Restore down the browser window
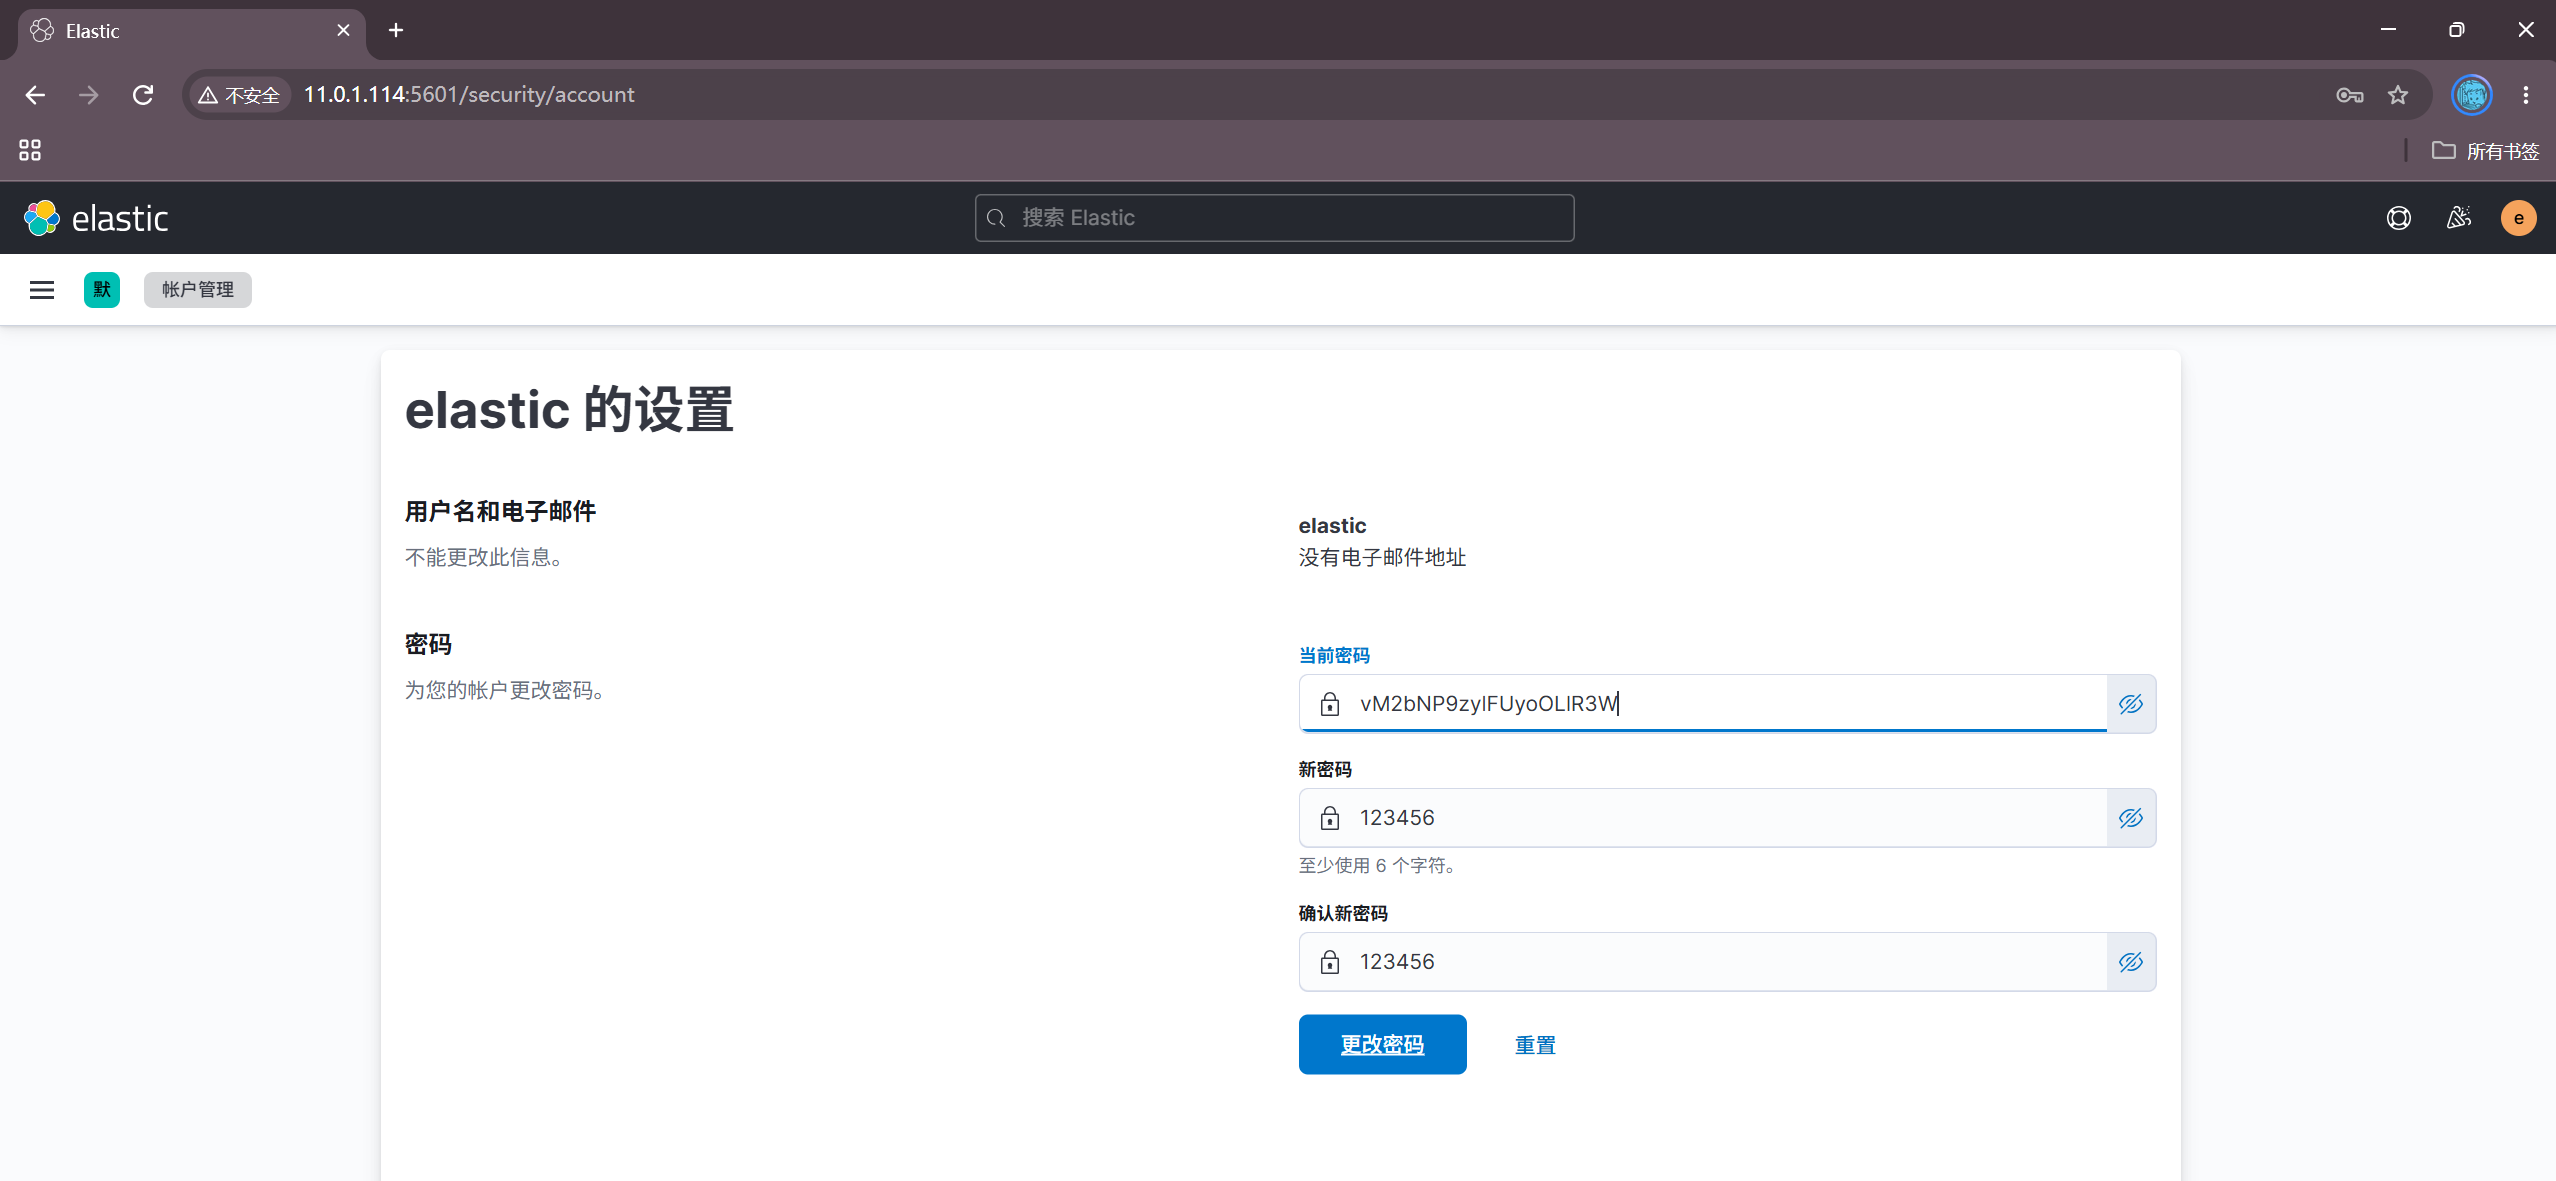The width and height of the screenshot is (2556, 1181). [x=2456, y=30]
